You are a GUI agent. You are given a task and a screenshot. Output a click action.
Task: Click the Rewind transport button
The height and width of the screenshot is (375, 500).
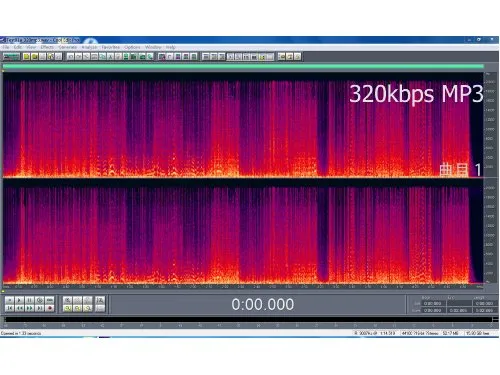[x=20, y=308]
